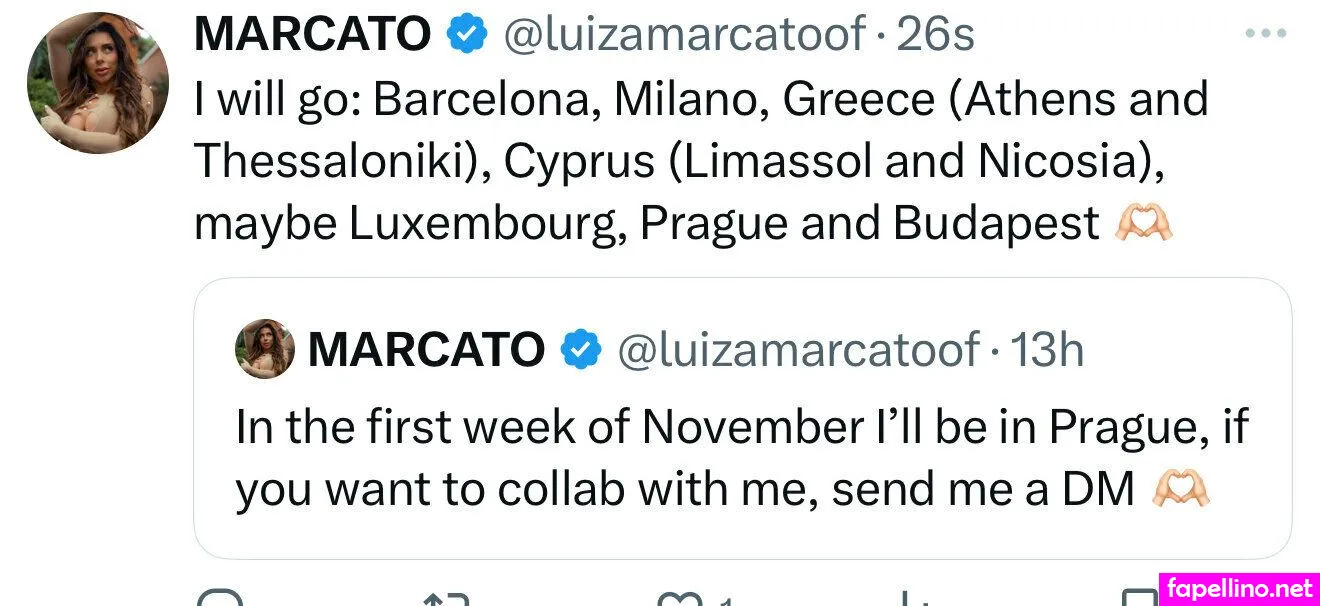Screen dimensions: 1320x606
Task: Click the @luizamarcatoof handle on the main tweet
Action: tap(683, 35)
